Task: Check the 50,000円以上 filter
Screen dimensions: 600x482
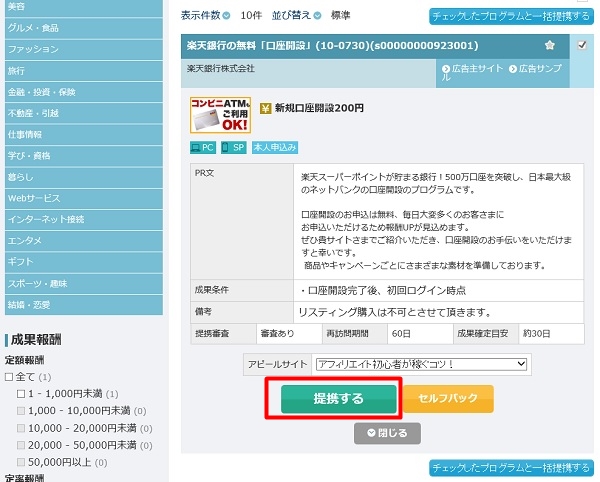Action: point(21,462)
